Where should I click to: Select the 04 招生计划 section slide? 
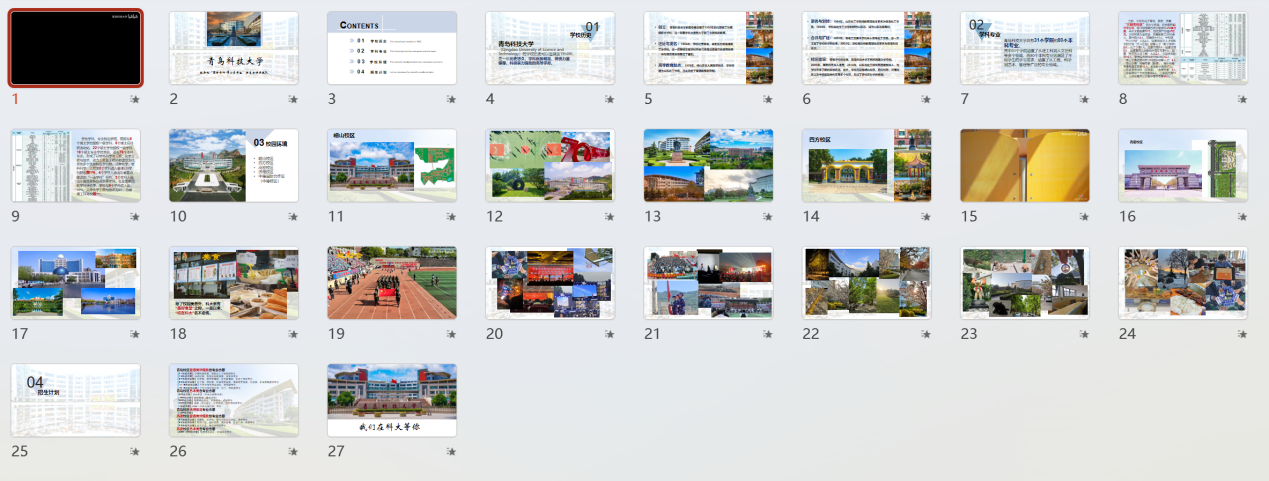point(75,400)
